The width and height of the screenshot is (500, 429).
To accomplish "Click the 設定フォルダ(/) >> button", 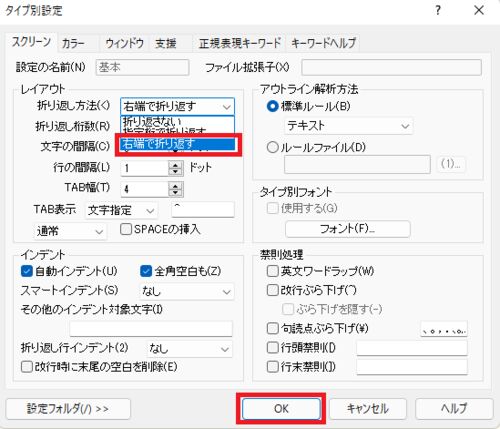I will (68, 409).
